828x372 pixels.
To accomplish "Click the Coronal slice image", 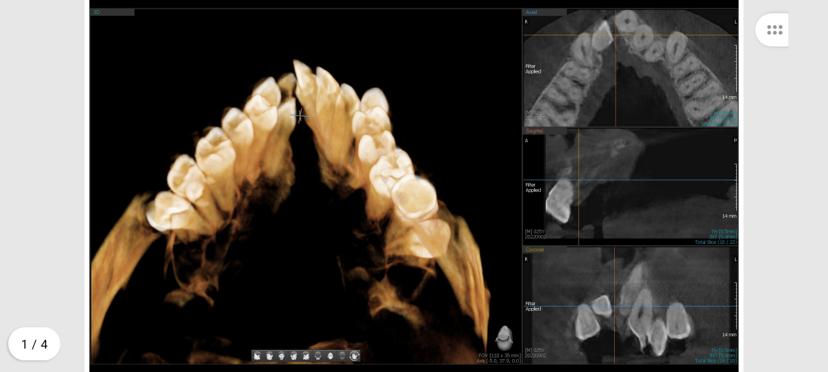I will [x=631, y=305].
